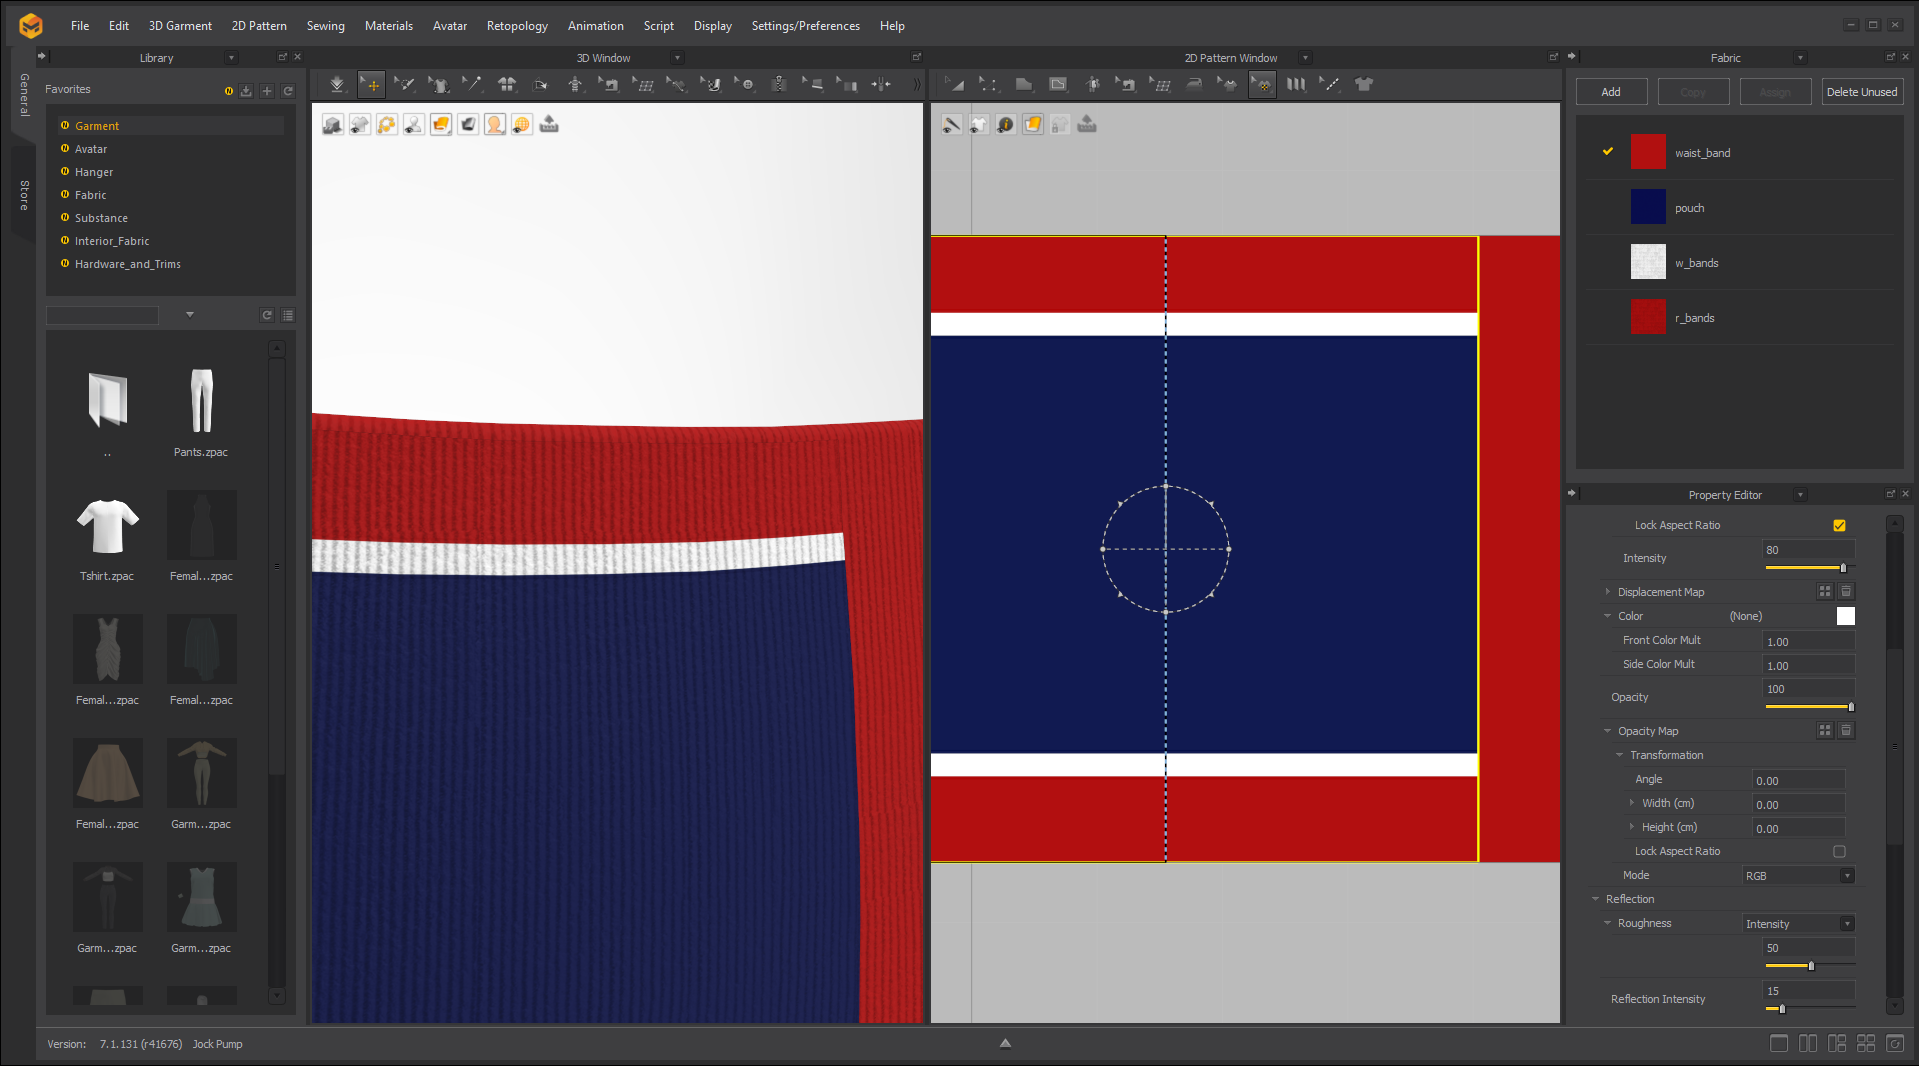The width and height of the screenshot is (1919, 1066).
Task: Open the Materials menu
Action: tap(388, 26)
